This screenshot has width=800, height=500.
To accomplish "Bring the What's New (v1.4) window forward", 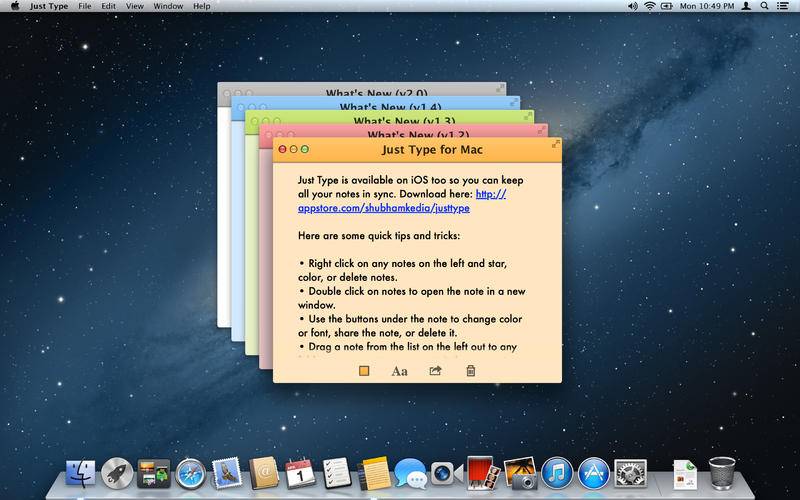I will pos(390,106).
